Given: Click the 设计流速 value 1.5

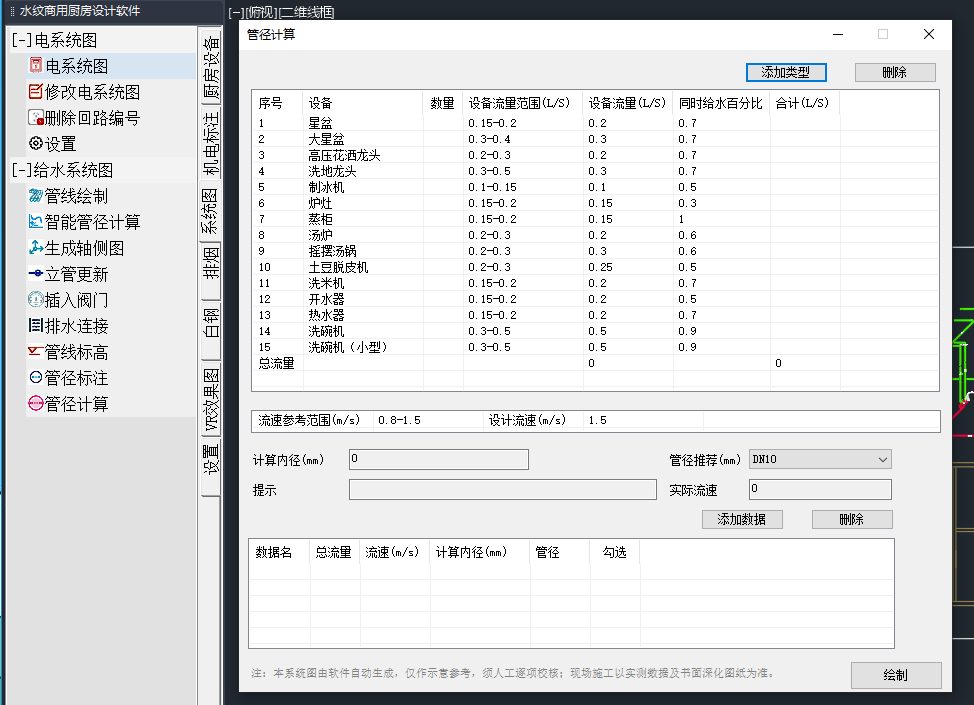Looking at the screenshot, I should click(598, 421).
